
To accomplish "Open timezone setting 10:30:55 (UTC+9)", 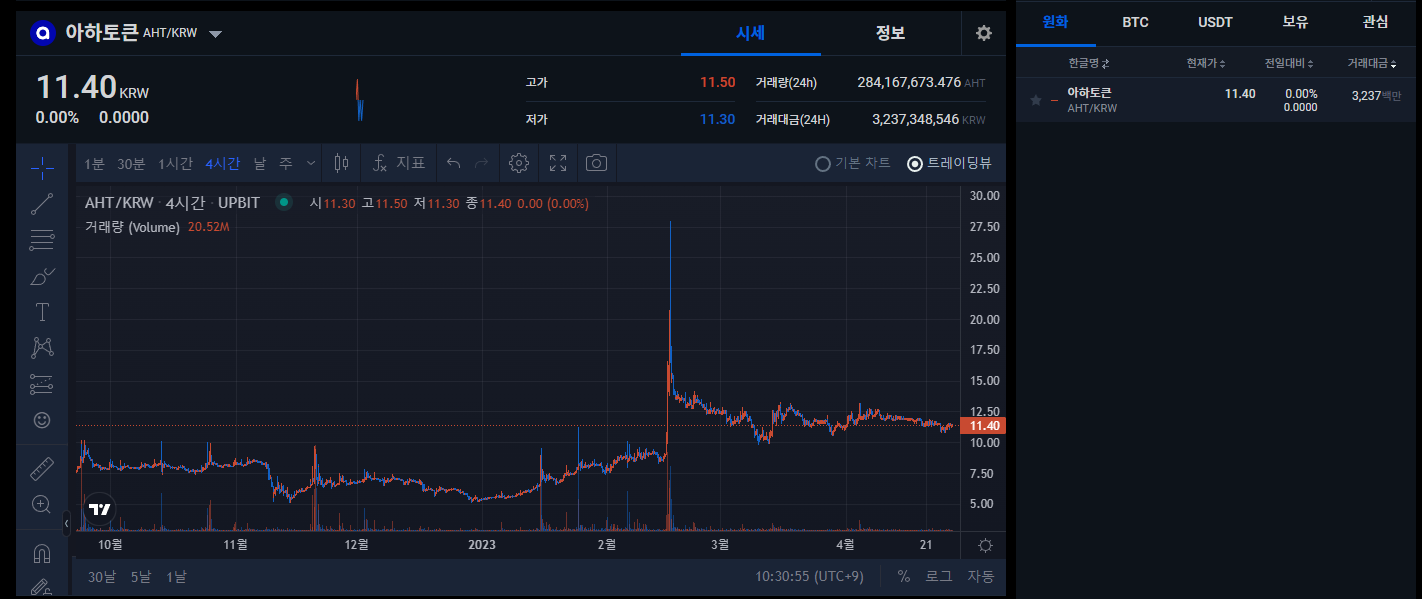I will [x=809, y=576].
